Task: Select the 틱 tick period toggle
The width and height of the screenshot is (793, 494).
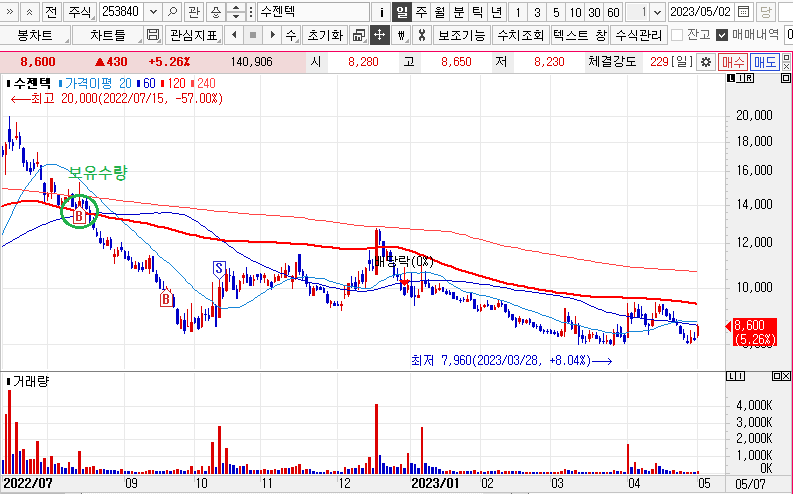Action: point(477,12)
